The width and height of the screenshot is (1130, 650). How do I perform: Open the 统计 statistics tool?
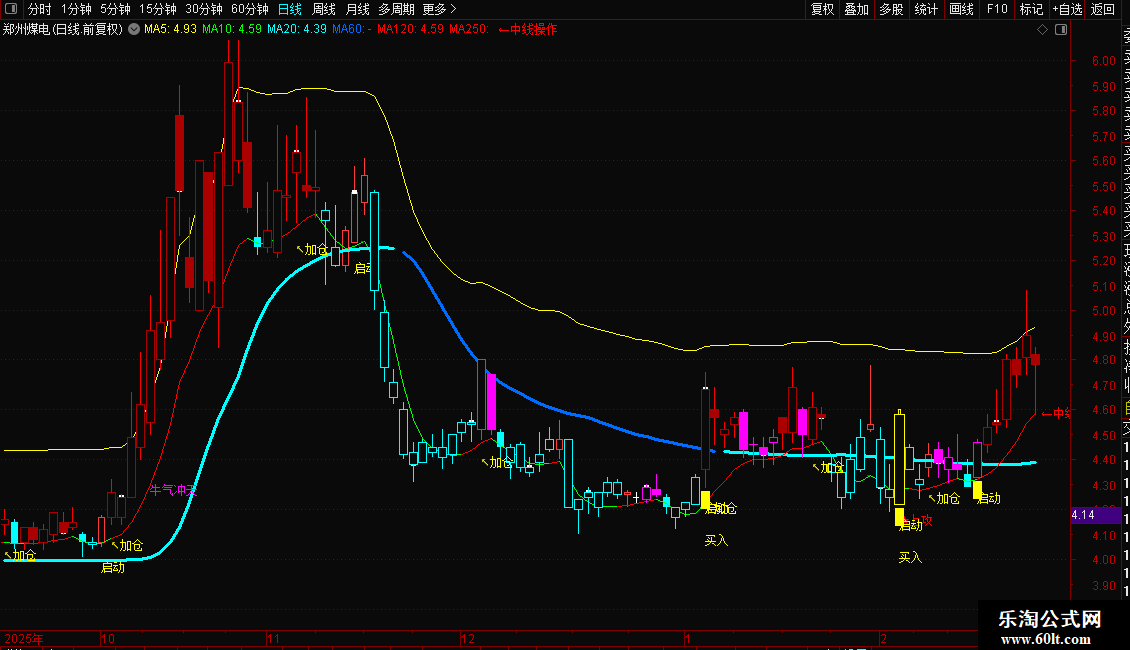pos(926,9)
